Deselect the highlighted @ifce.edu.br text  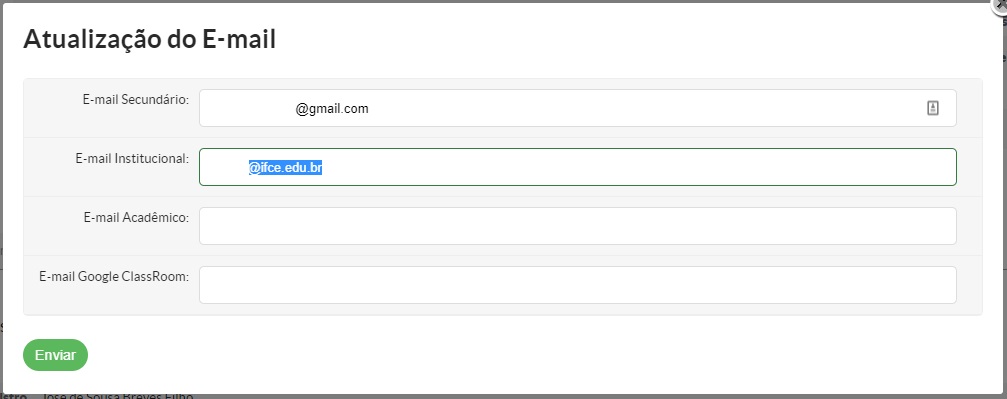coord(285,168)
